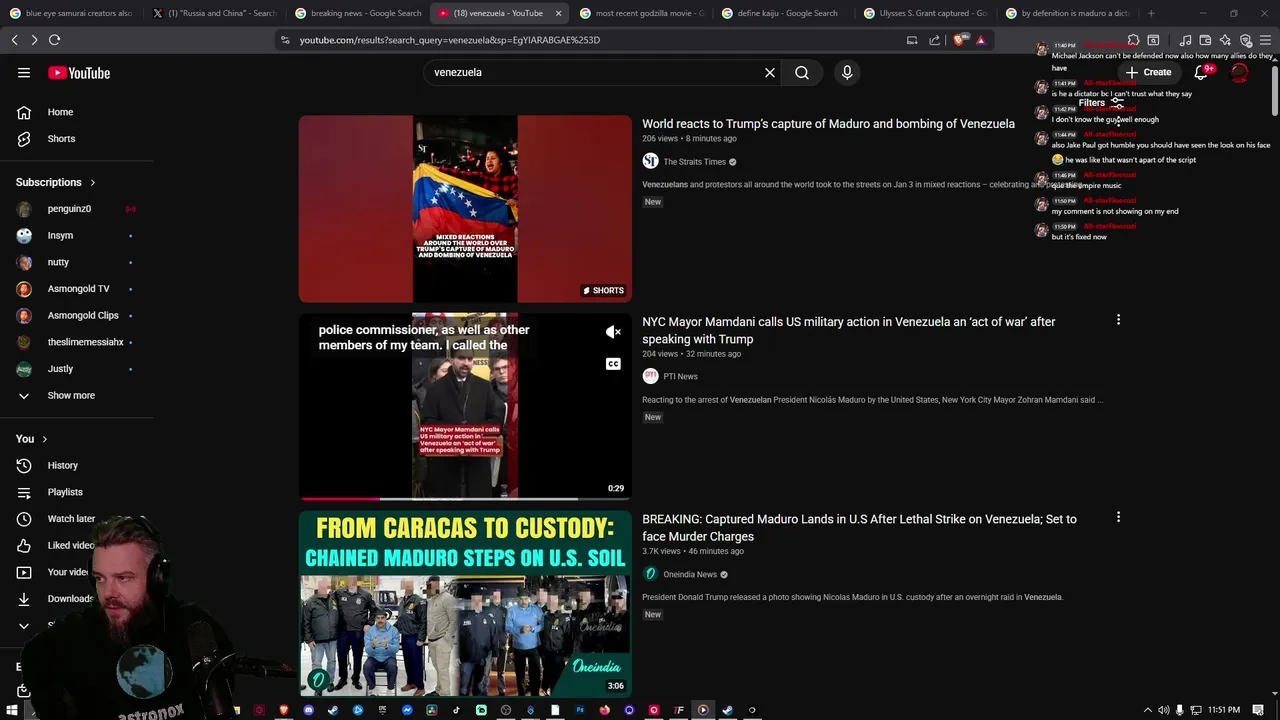
Task: Start voice search with microphone icon
Action: pos(847,73)
